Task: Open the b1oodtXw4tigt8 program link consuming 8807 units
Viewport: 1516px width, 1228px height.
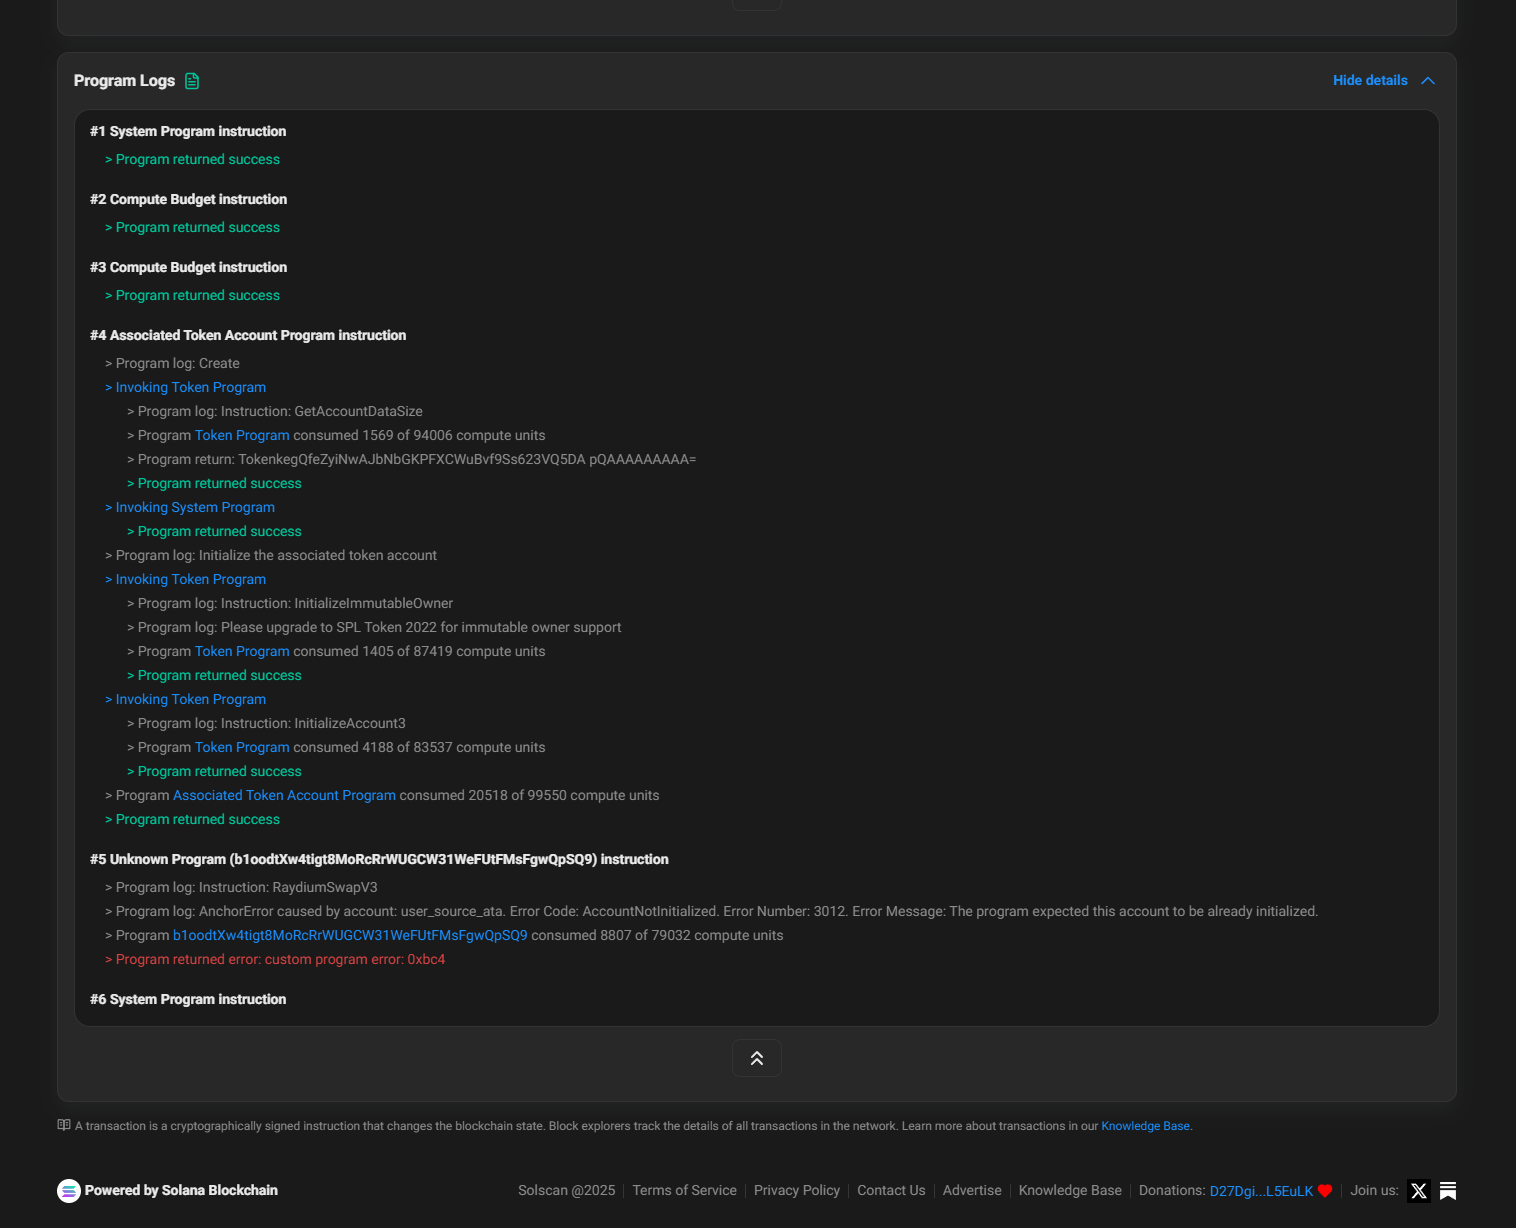Action: click(x=350, y=935)
